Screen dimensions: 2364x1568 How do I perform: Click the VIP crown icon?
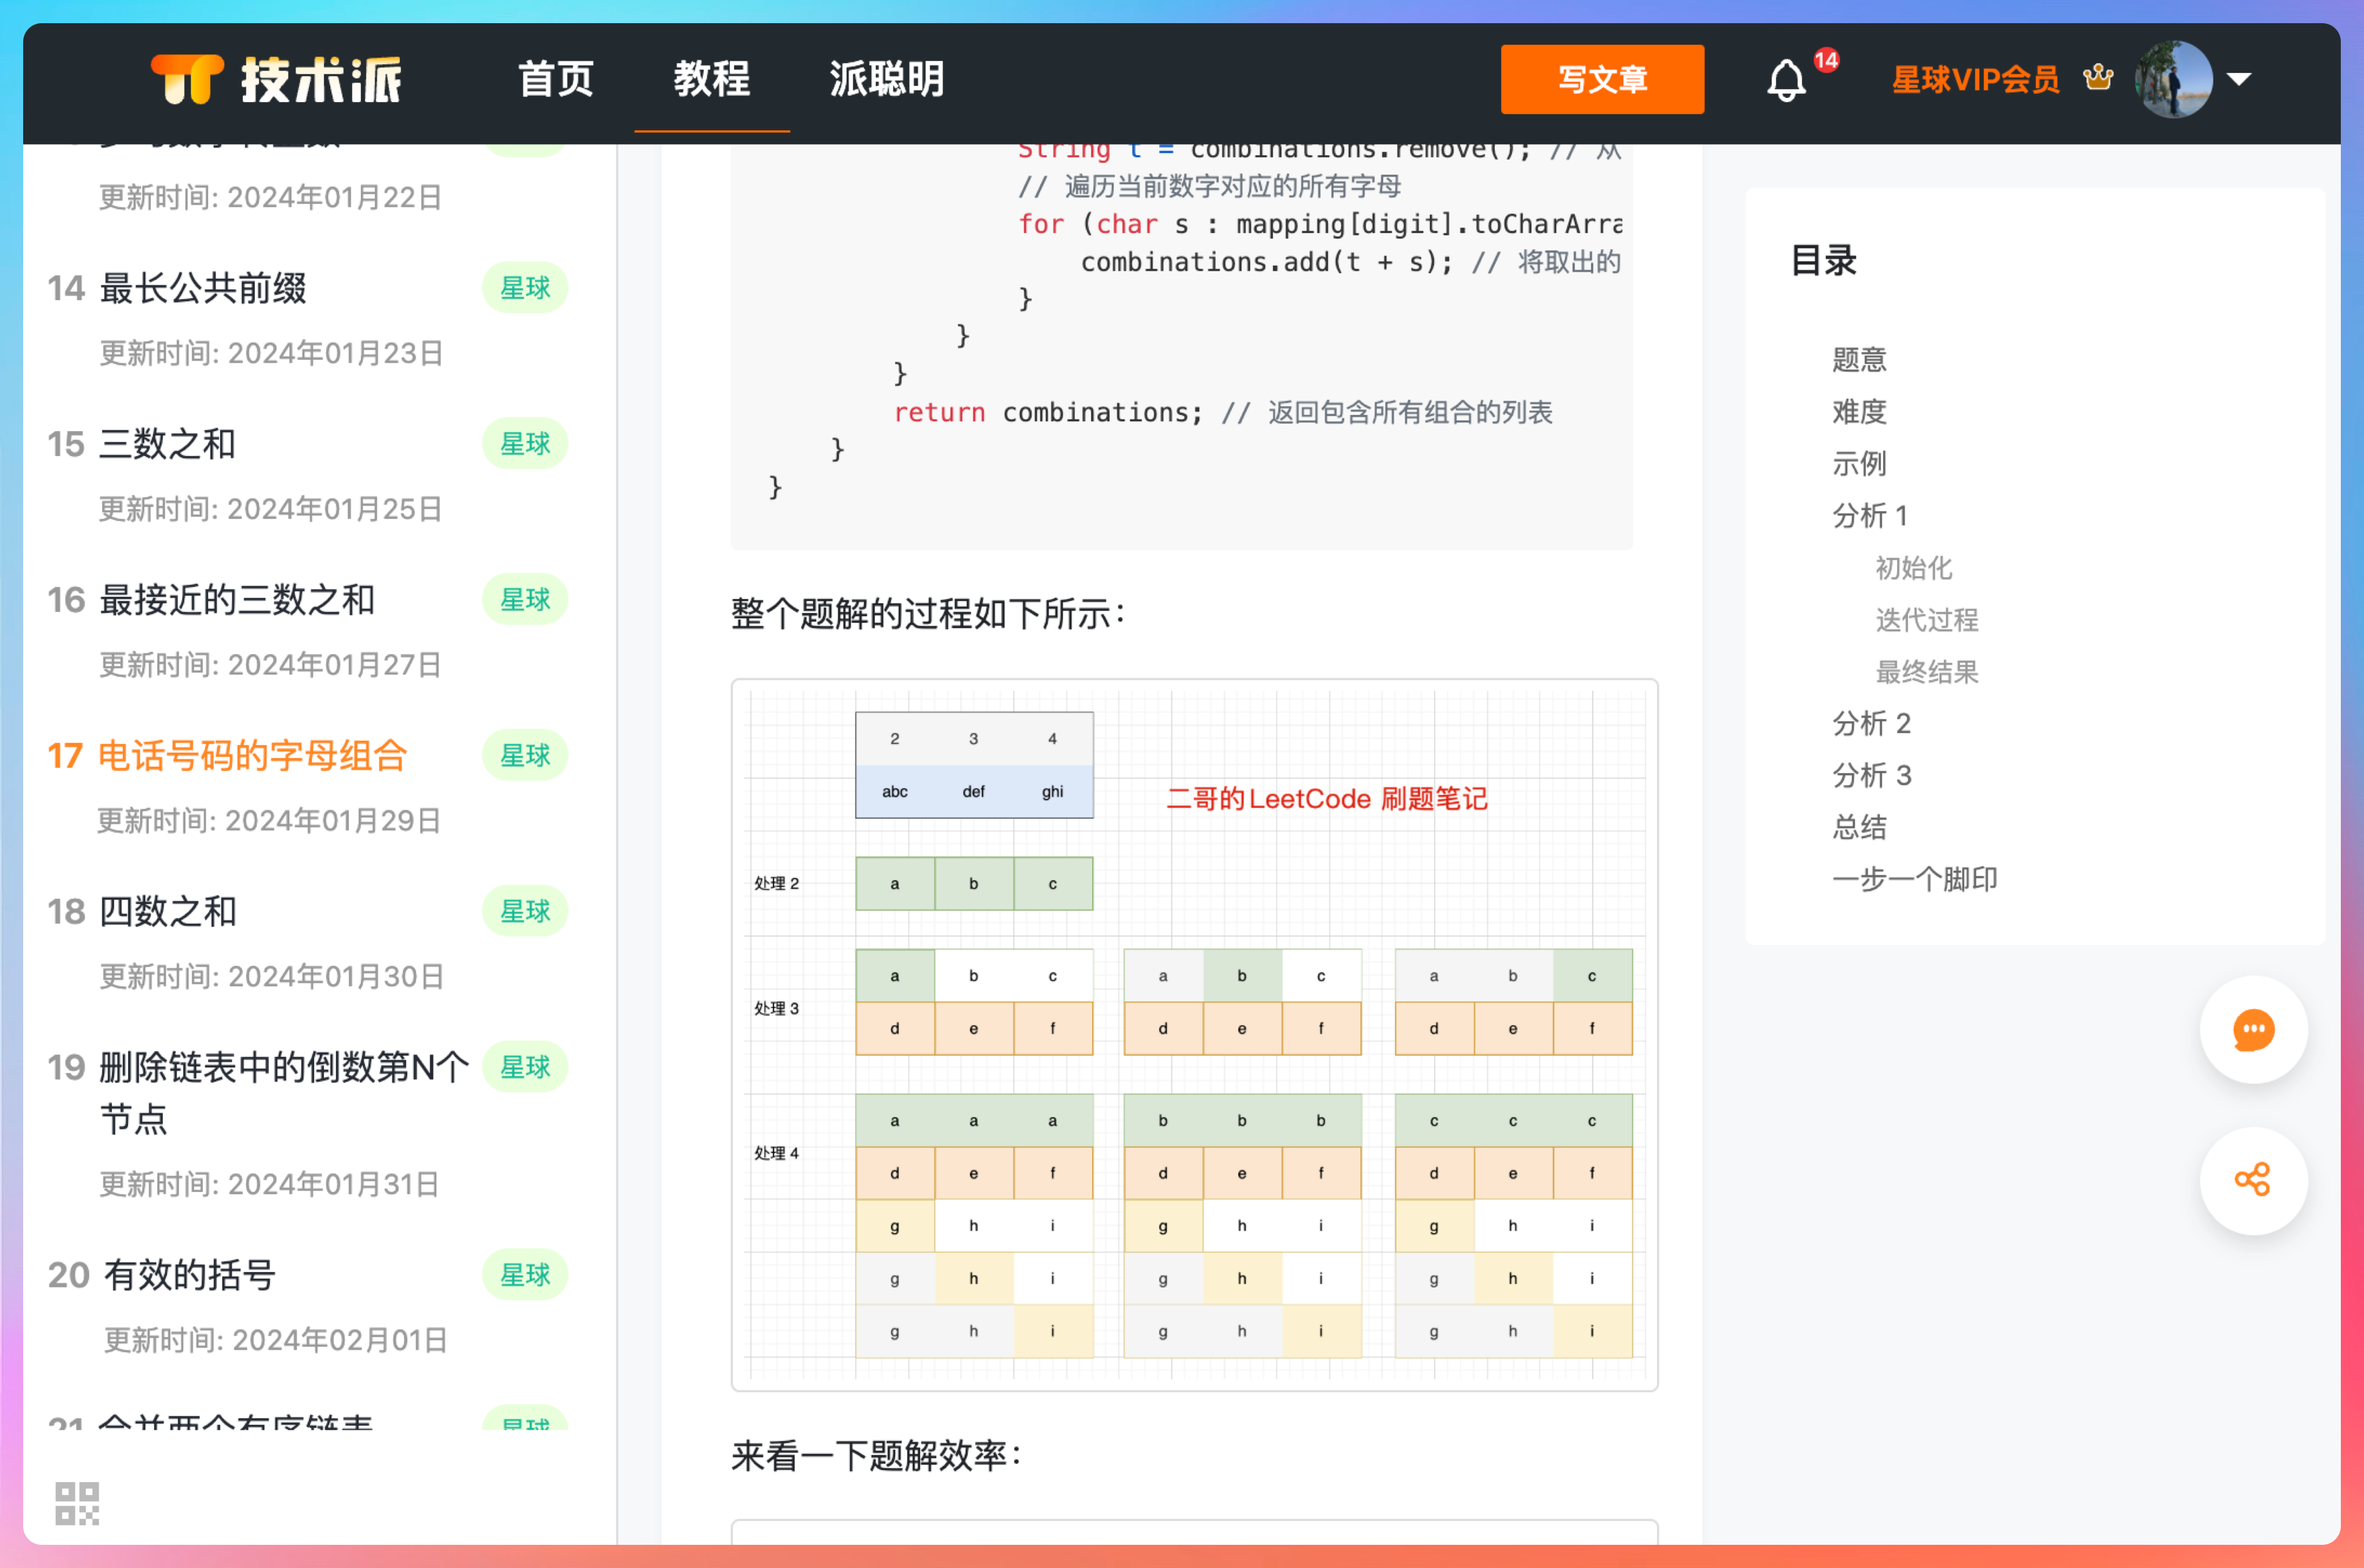tap(2098, 77)
